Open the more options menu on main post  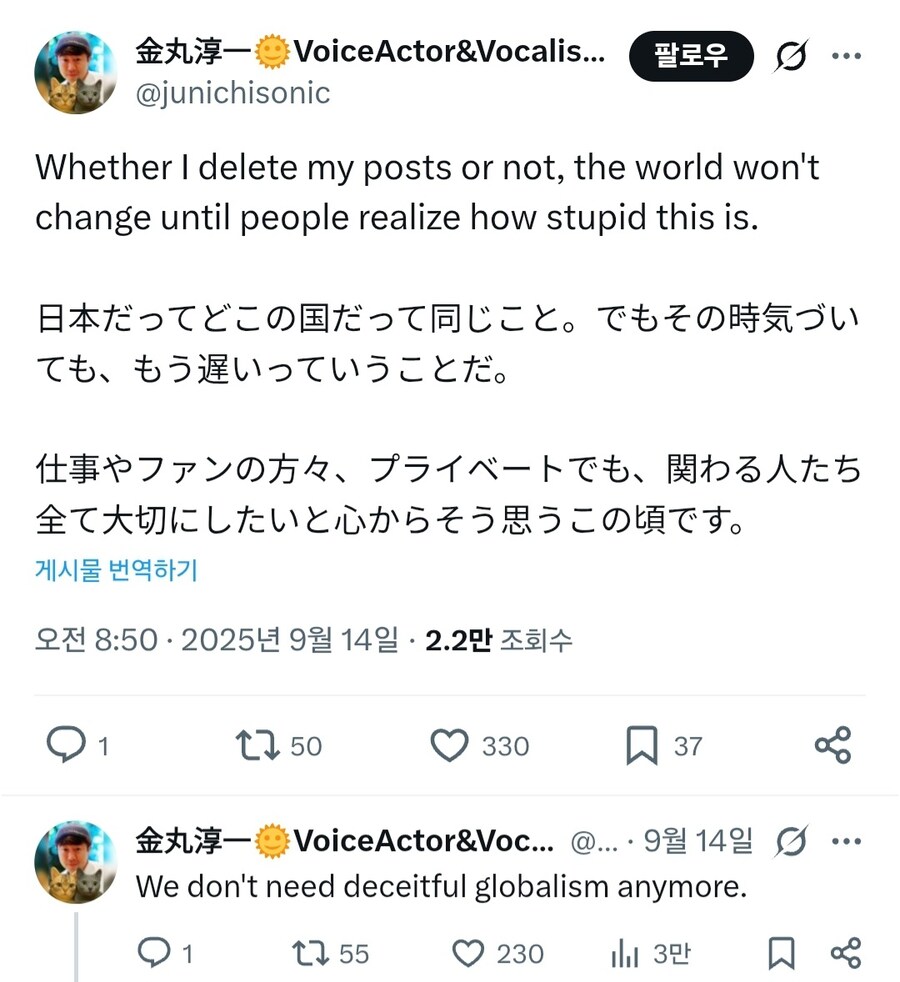point(846,59)
